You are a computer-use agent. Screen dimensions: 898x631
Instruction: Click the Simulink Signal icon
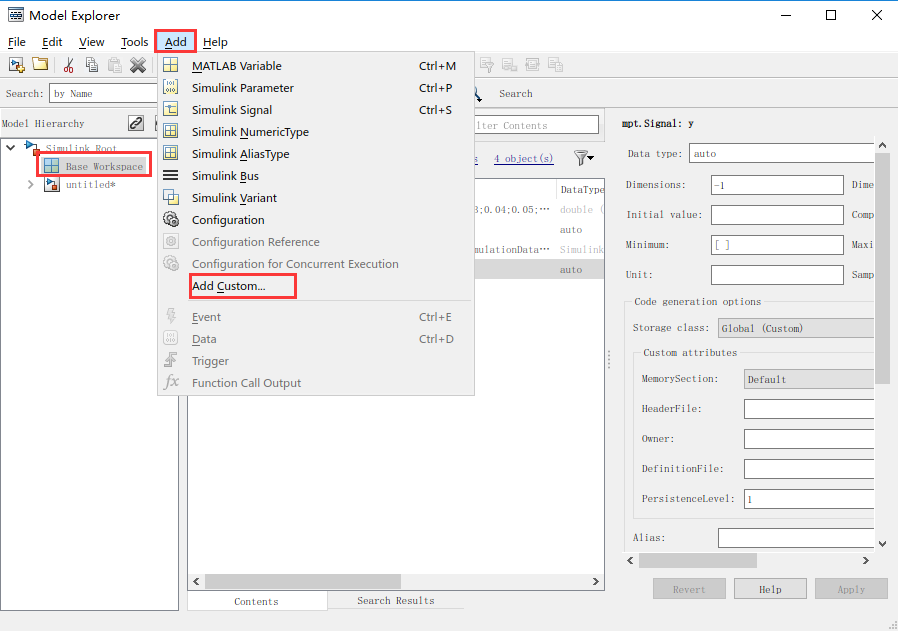point(171,109)
